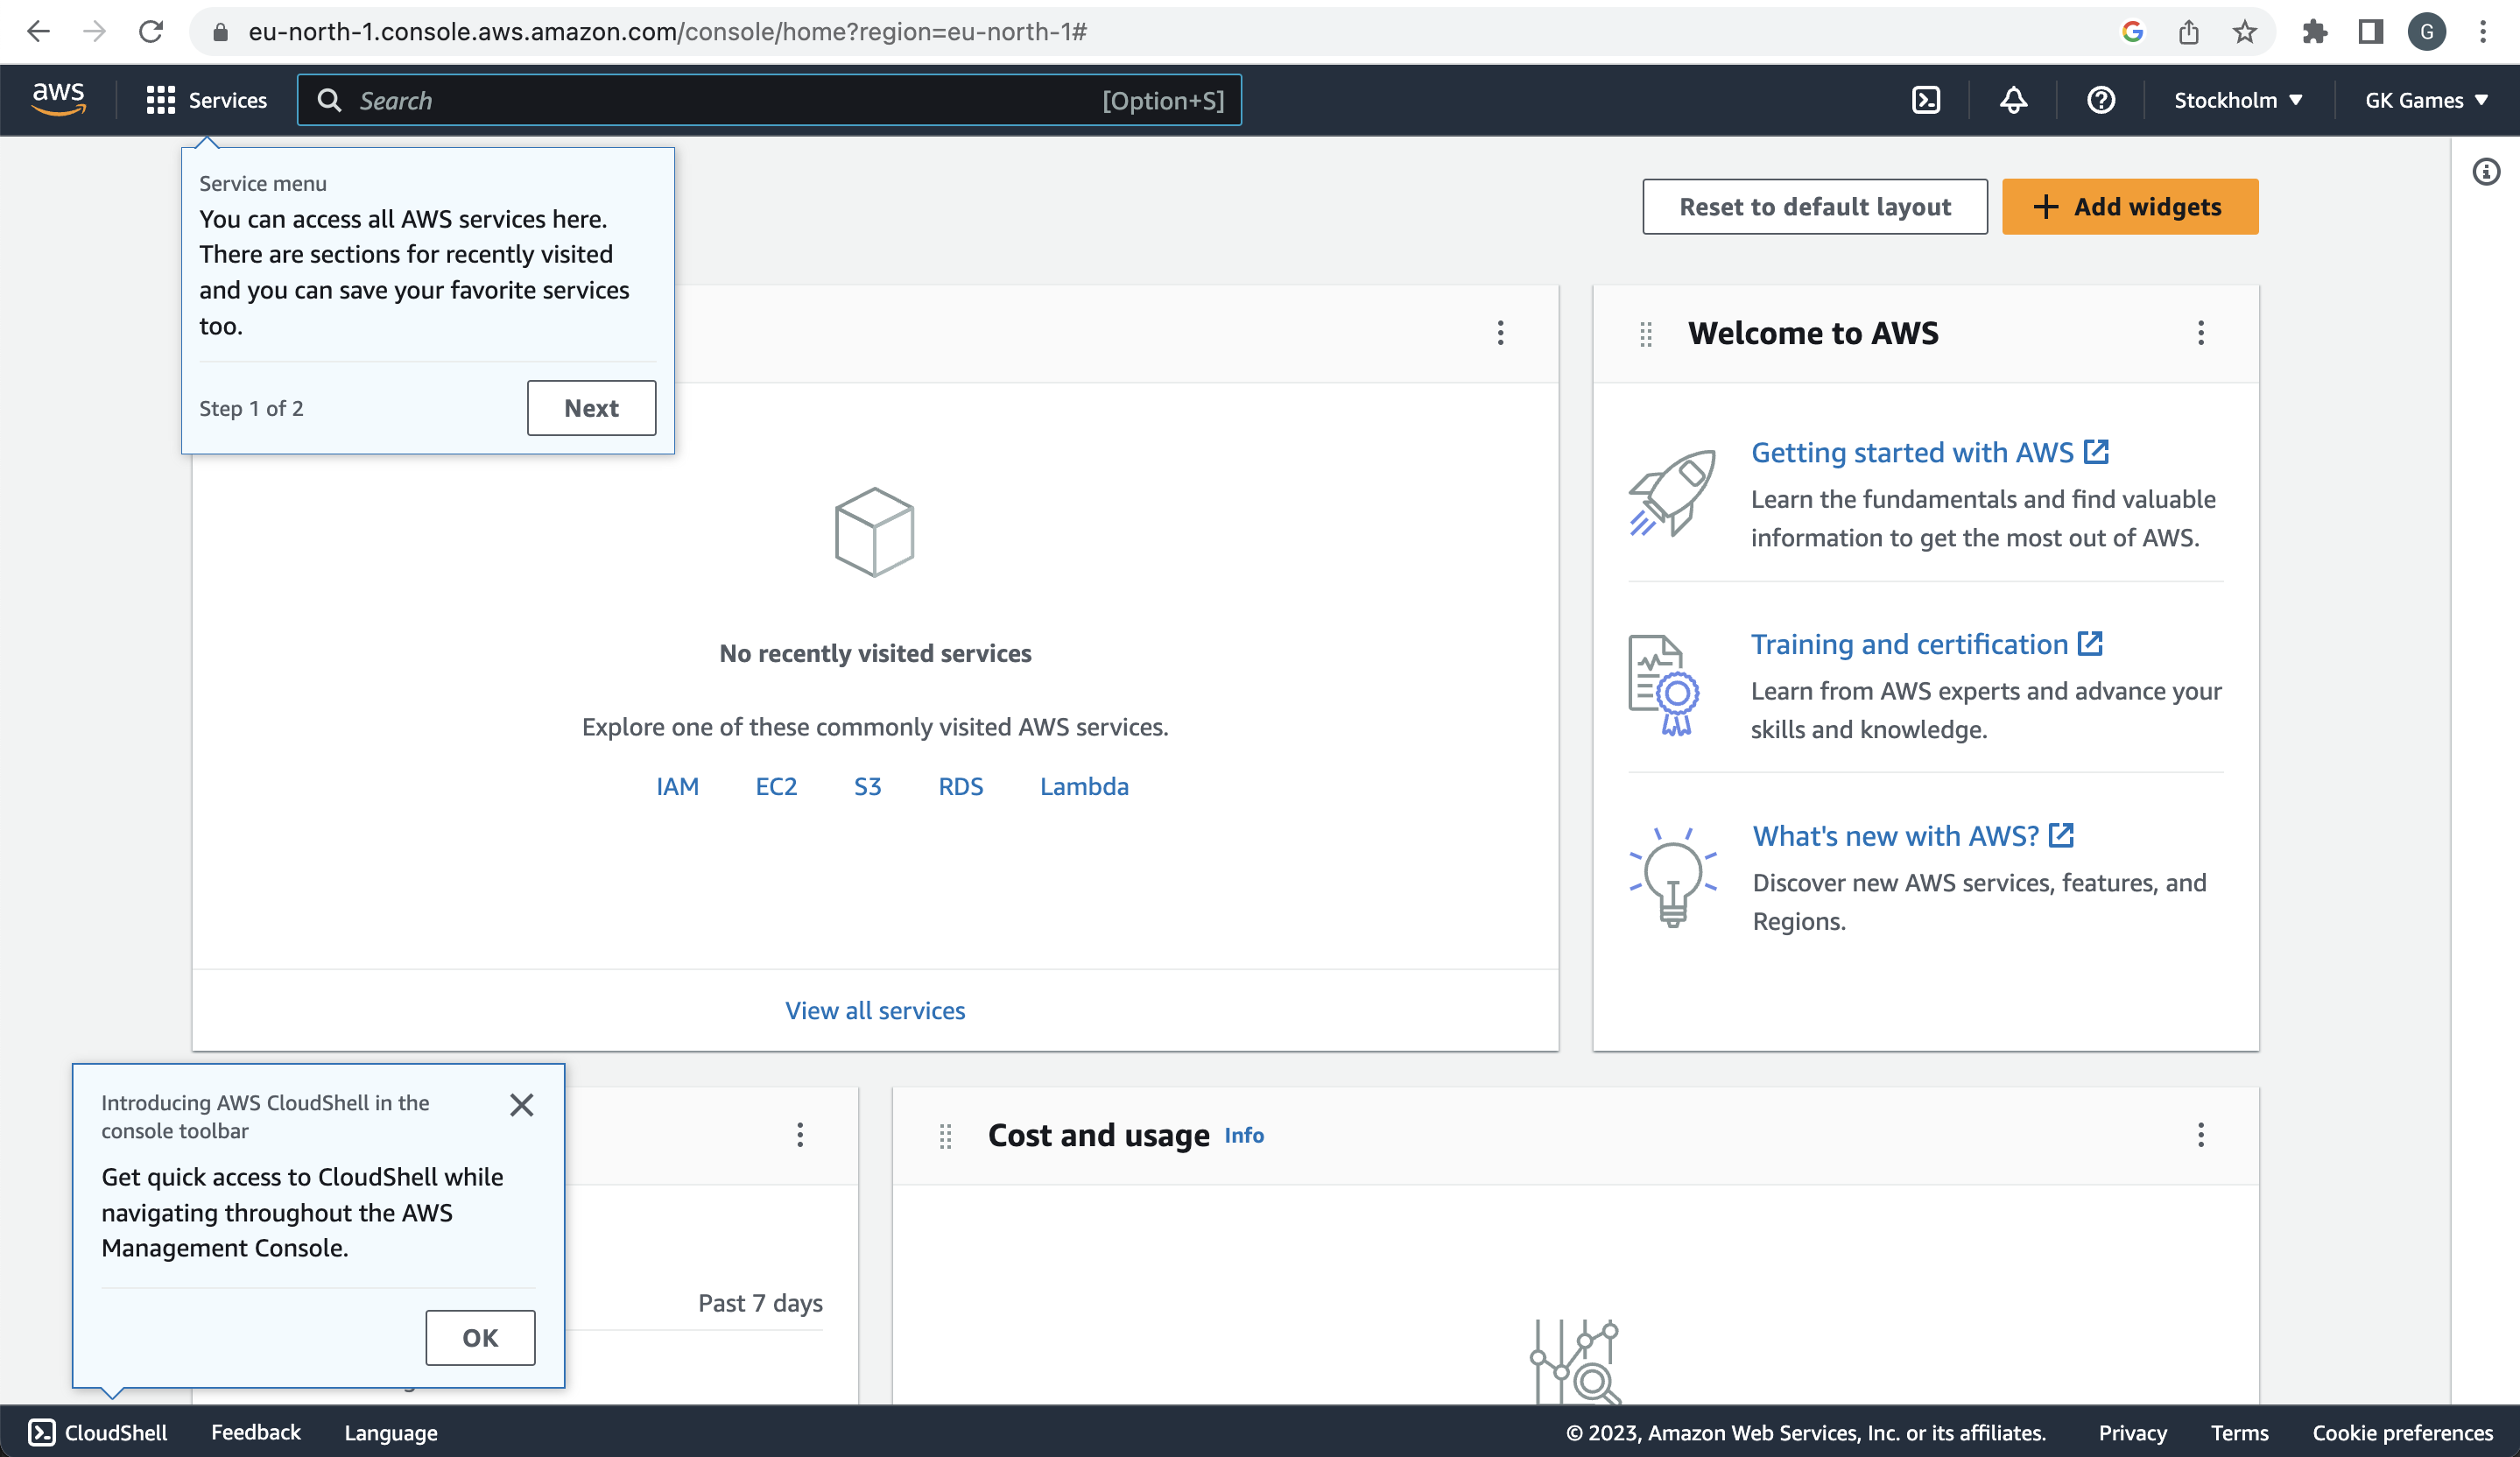Click the Google icon in address bar
Screen dimensions: 2520x1457
point(2132,32)
